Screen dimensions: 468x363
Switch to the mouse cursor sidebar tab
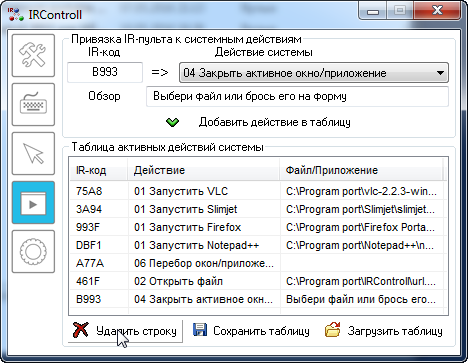point(33,154)
